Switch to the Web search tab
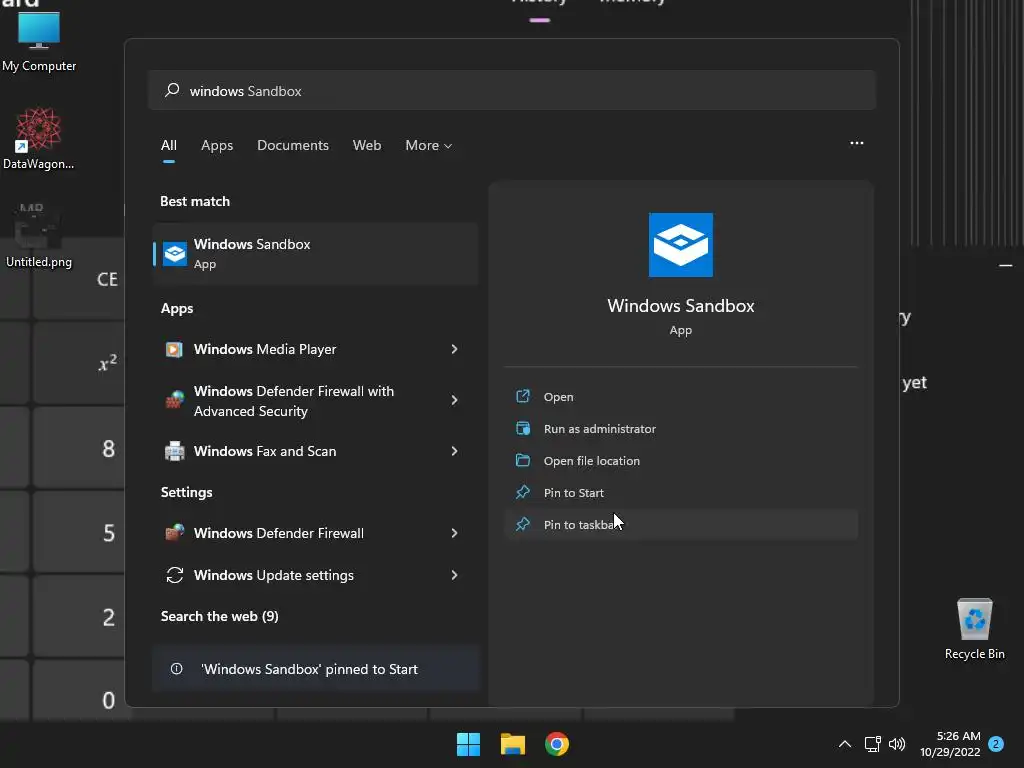Screen dimensions: 1024x768 tap(367, 145)
